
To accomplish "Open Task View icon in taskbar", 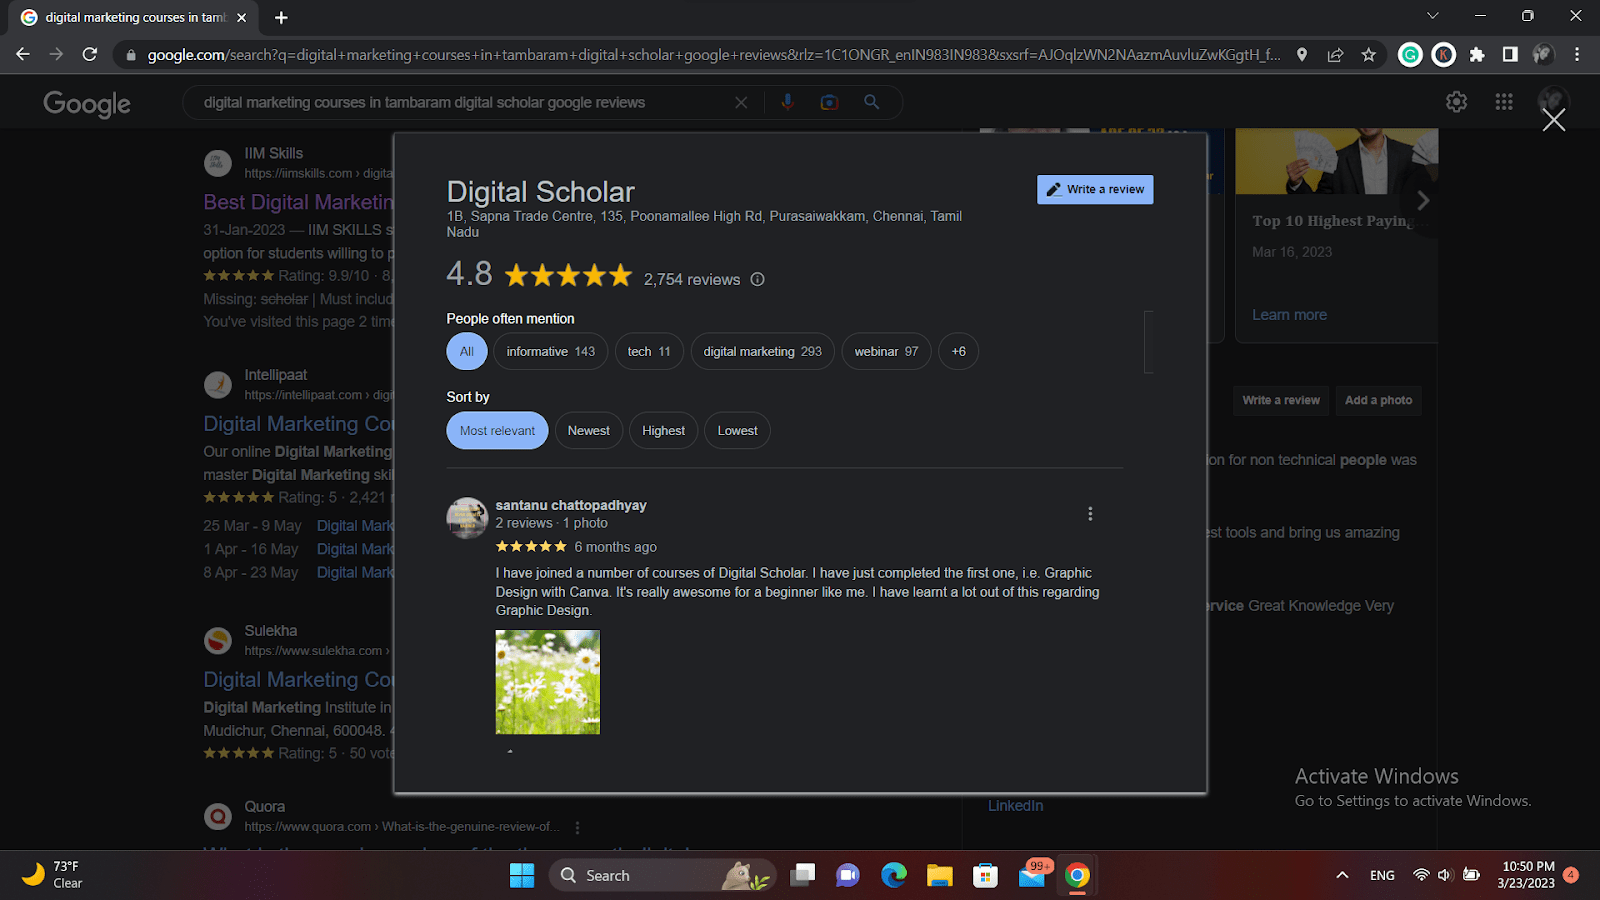I will pyautogui.click(x=802, y=875).
